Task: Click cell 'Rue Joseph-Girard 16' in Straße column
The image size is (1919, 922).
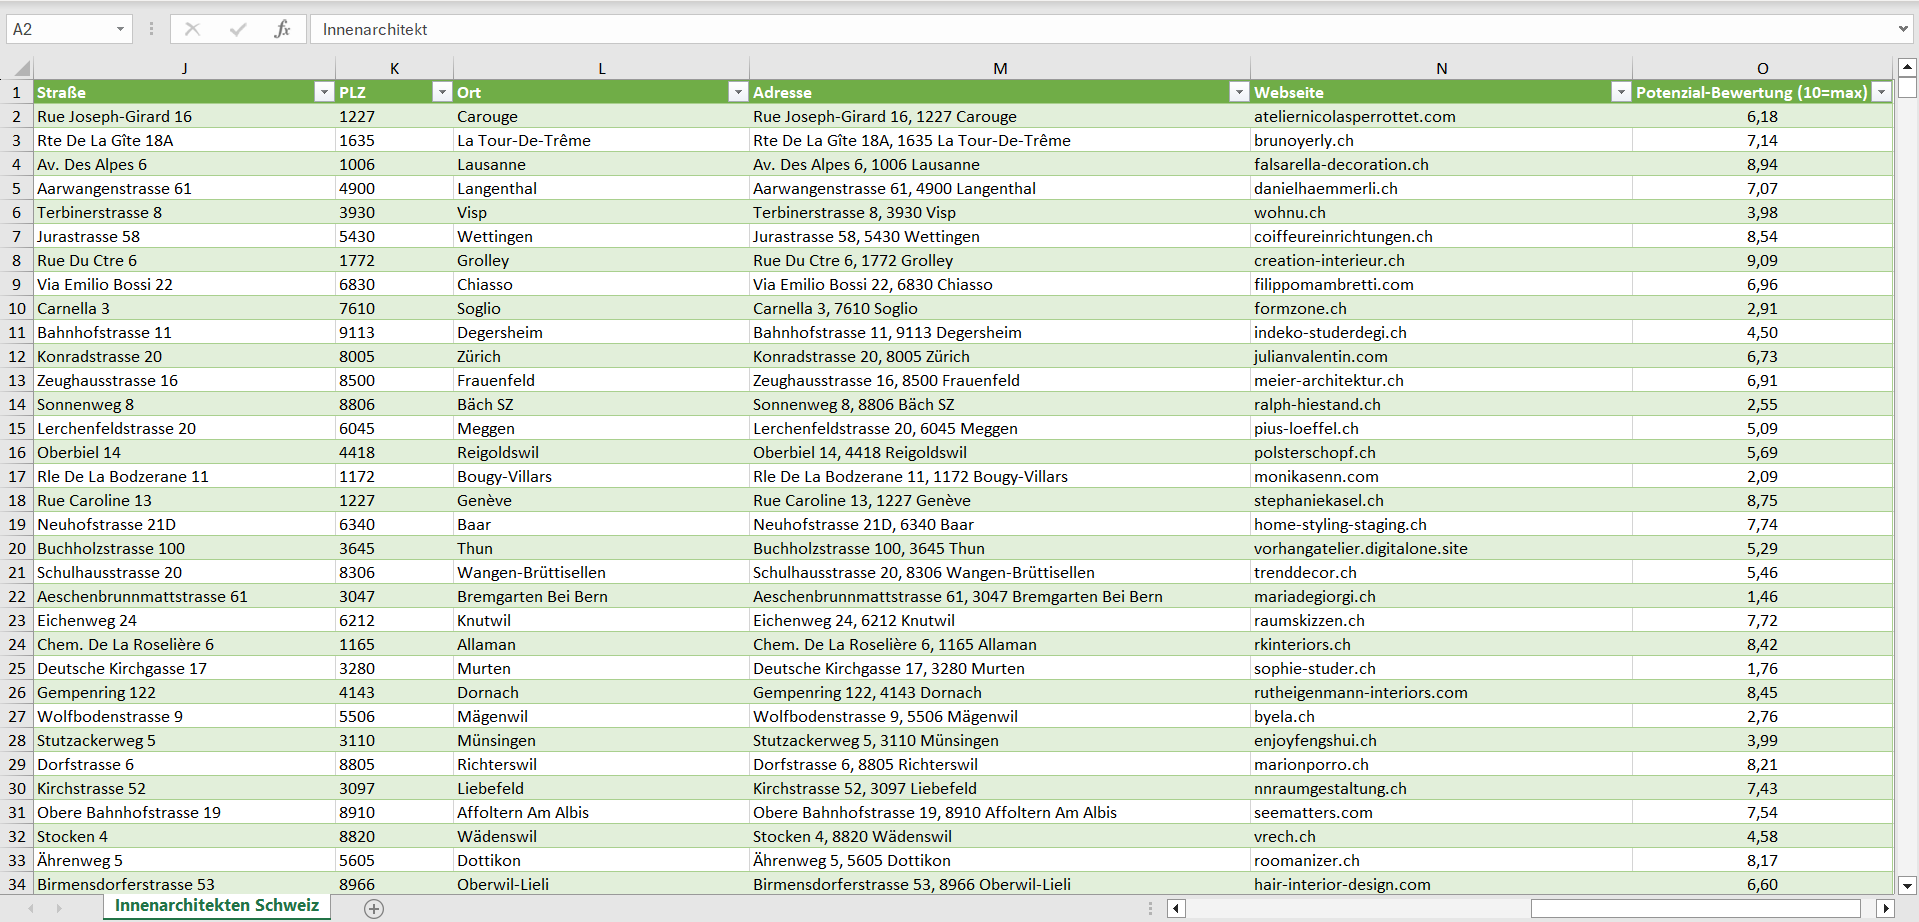Action: [x=185, y=116]
